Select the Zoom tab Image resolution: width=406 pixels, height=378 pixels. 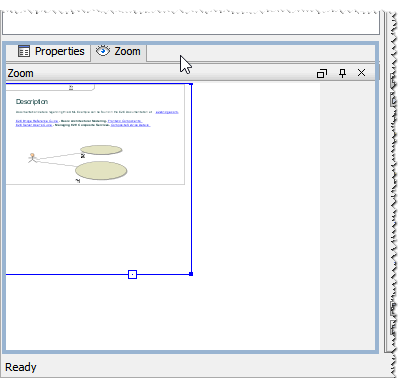coord(118,52)
